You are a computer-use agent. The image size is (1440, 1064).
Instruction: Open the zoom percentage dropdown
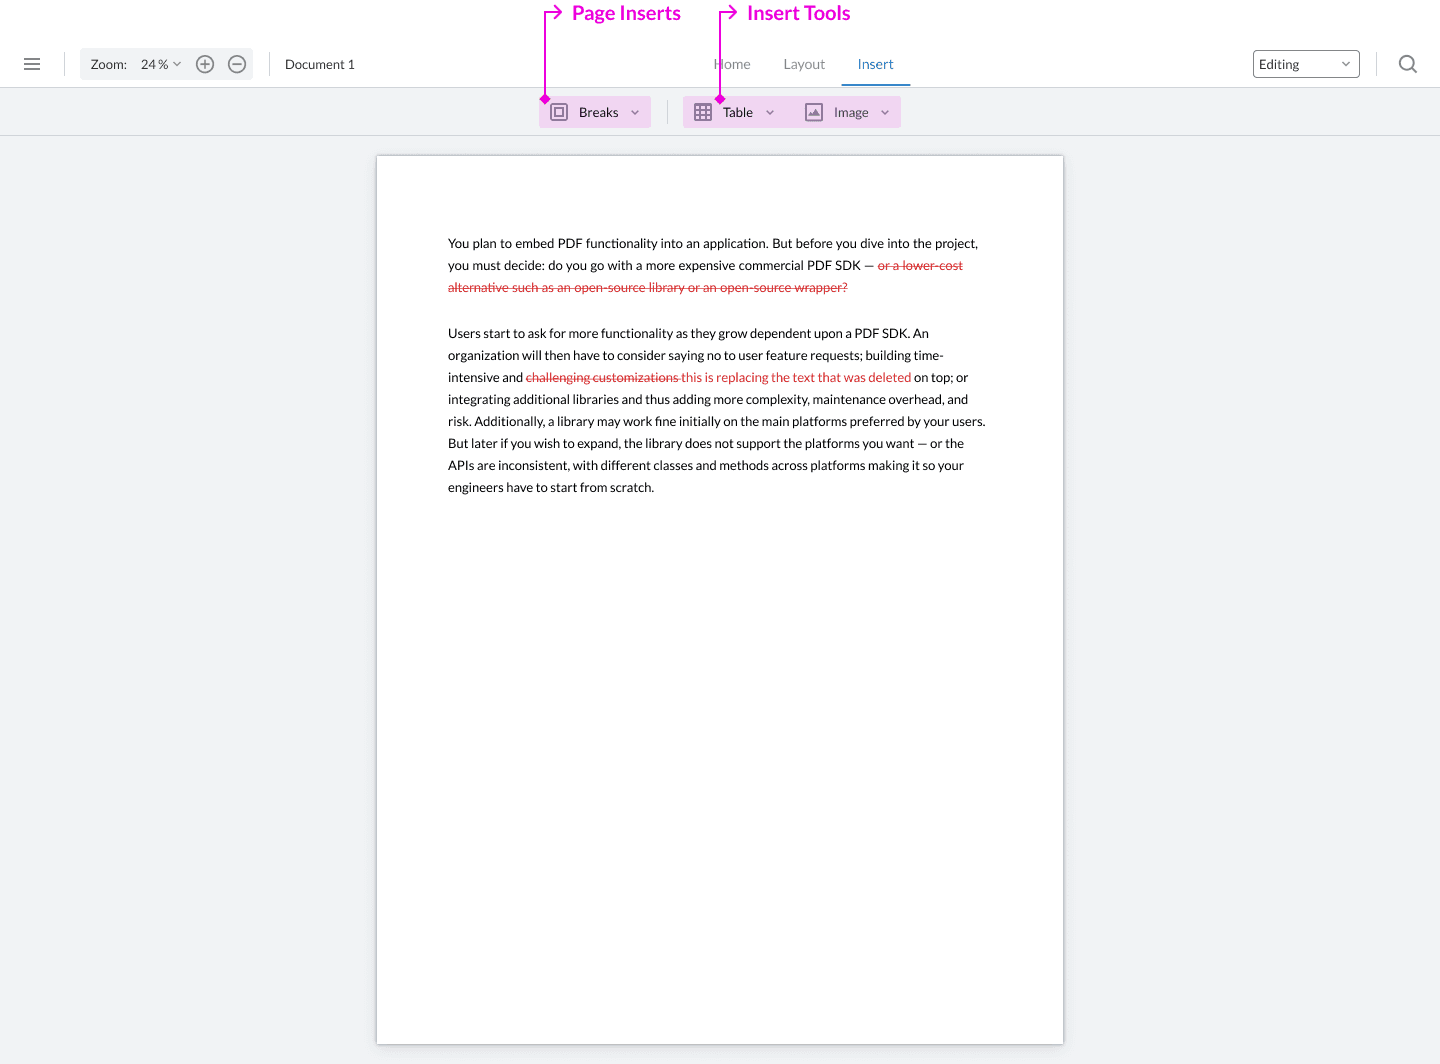tap(160, 63)
